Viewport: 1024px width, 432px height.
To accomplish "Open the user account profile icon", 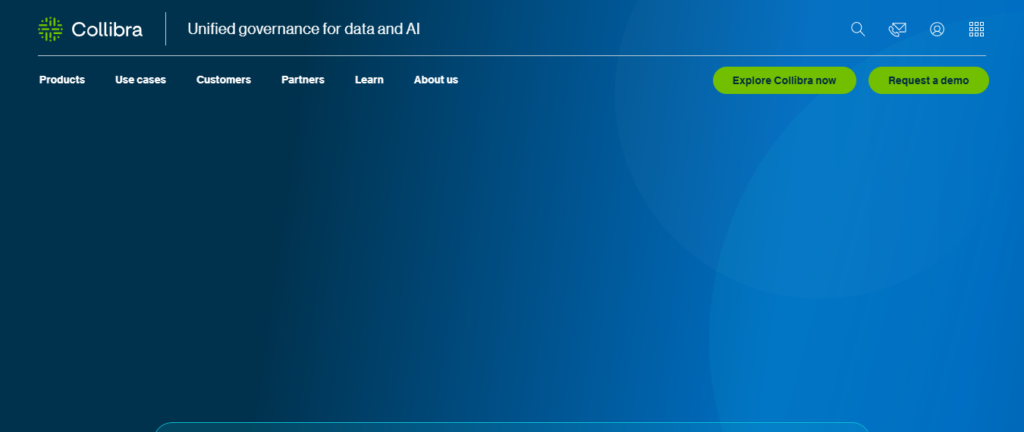I will point(937,29).
